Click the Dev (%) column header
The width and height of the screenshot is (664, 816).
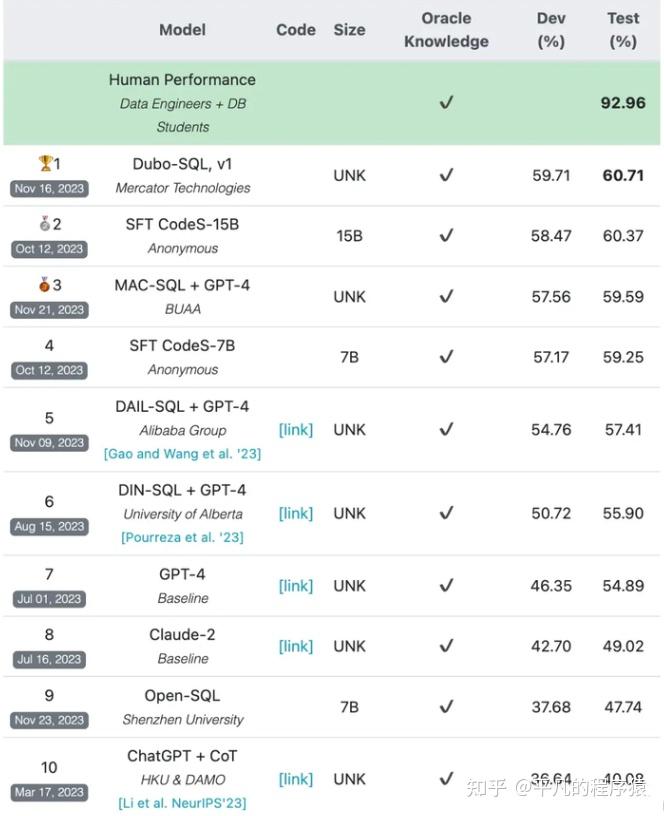[551, 30]
